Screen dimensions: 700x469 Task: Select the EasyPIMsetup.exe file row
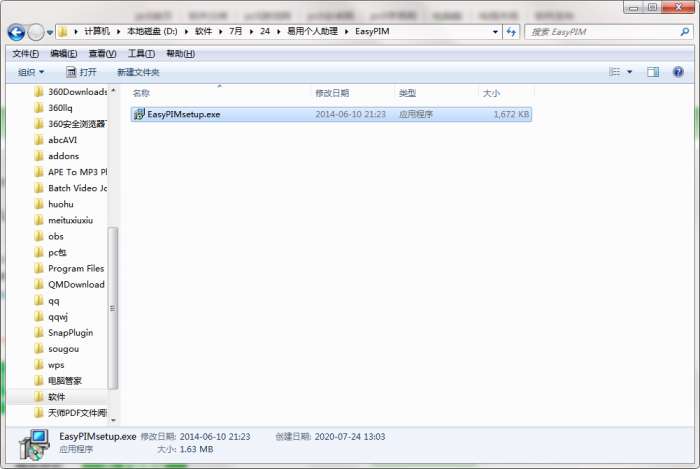pos(331,114)
